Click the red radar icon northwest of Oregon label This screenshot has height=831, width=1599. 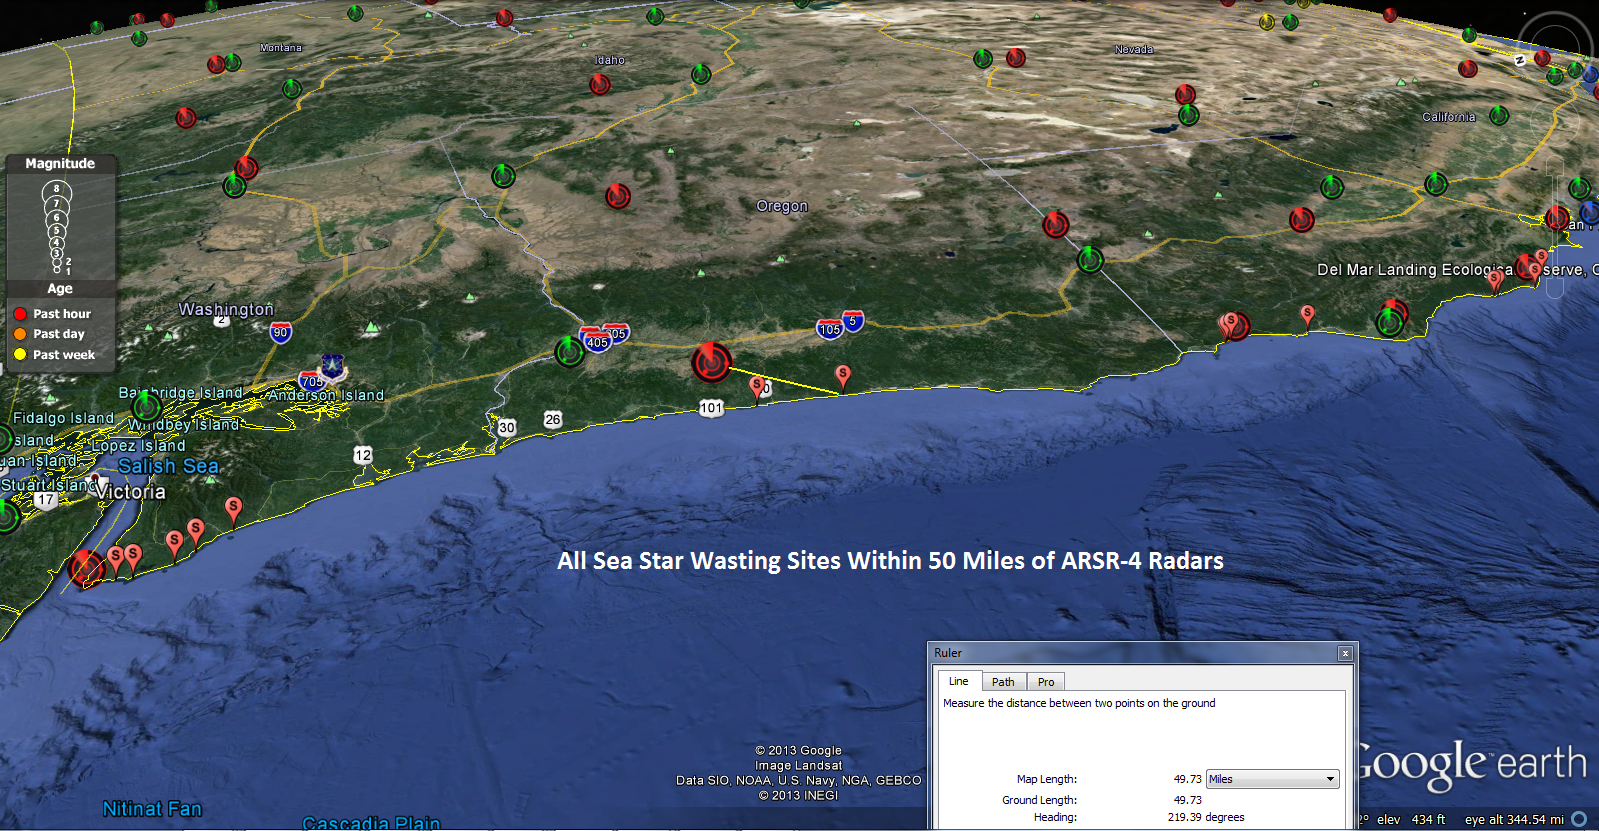(617, 196)
